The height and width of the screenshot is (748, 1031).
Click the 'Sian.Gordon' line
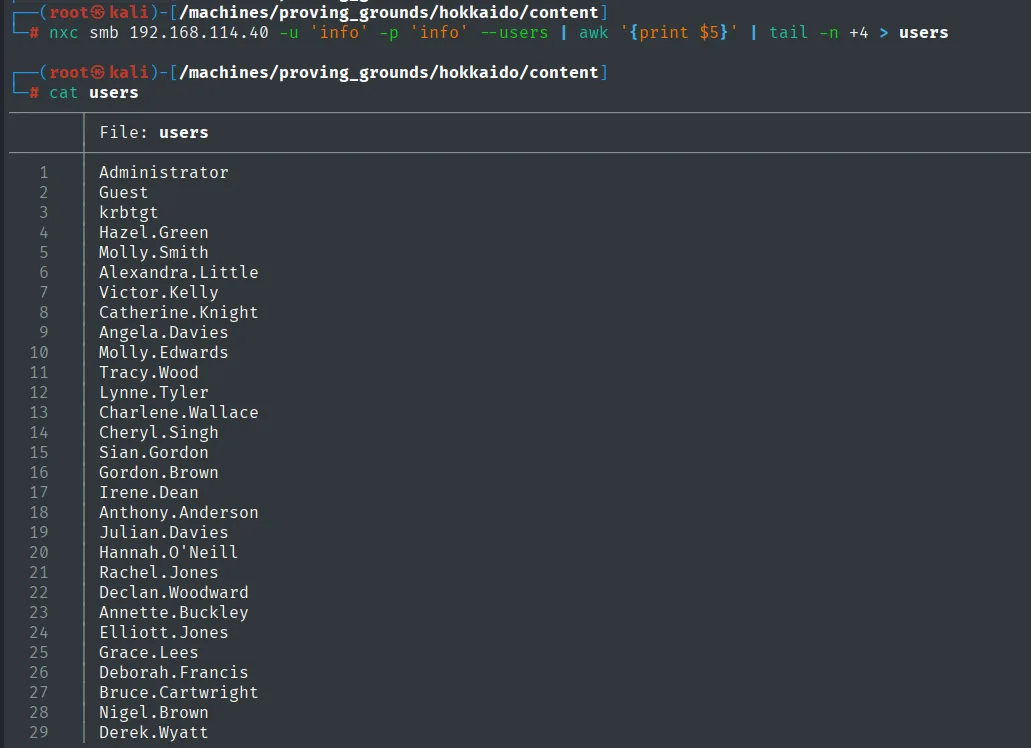(x=154, y=452)
